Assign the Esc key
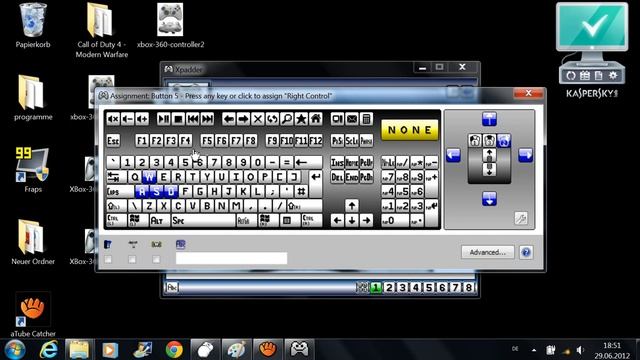Screen dimensions: 640x360 coord(113,141)
